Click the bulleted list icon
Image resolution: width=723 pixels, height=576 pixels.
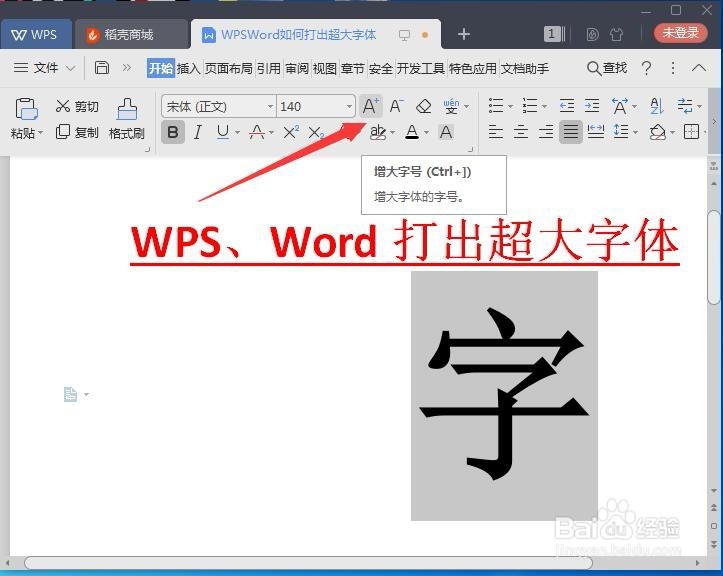tap(496, 106)
